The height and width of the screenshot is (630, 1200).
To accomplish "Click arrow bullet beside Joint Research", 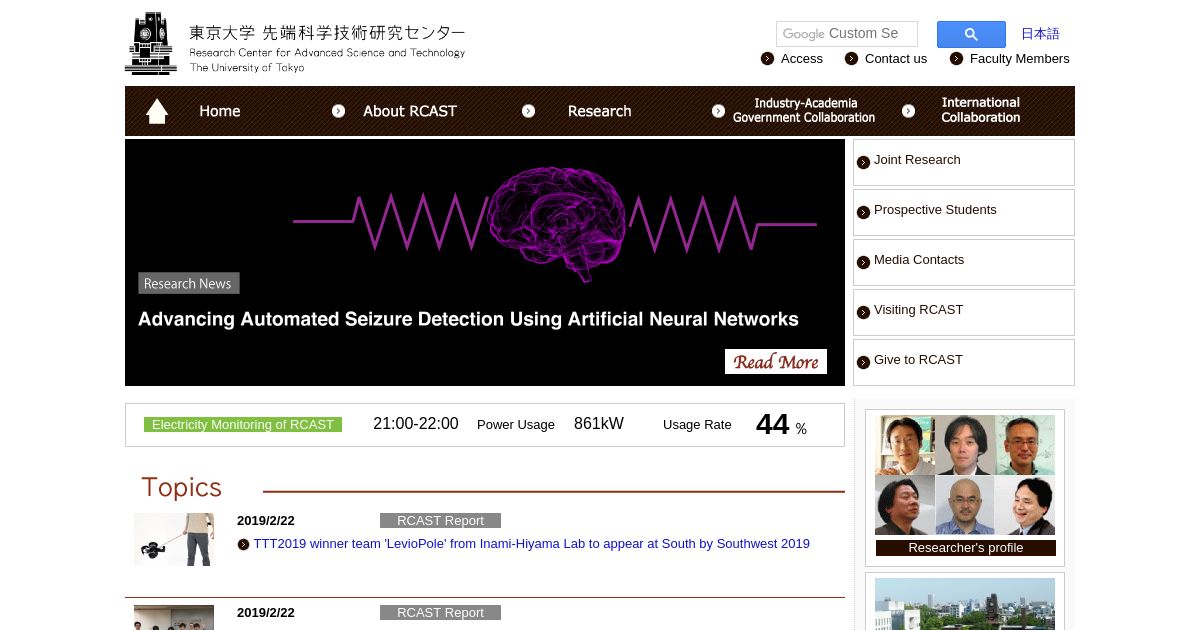I will click(x=864, y=162).
